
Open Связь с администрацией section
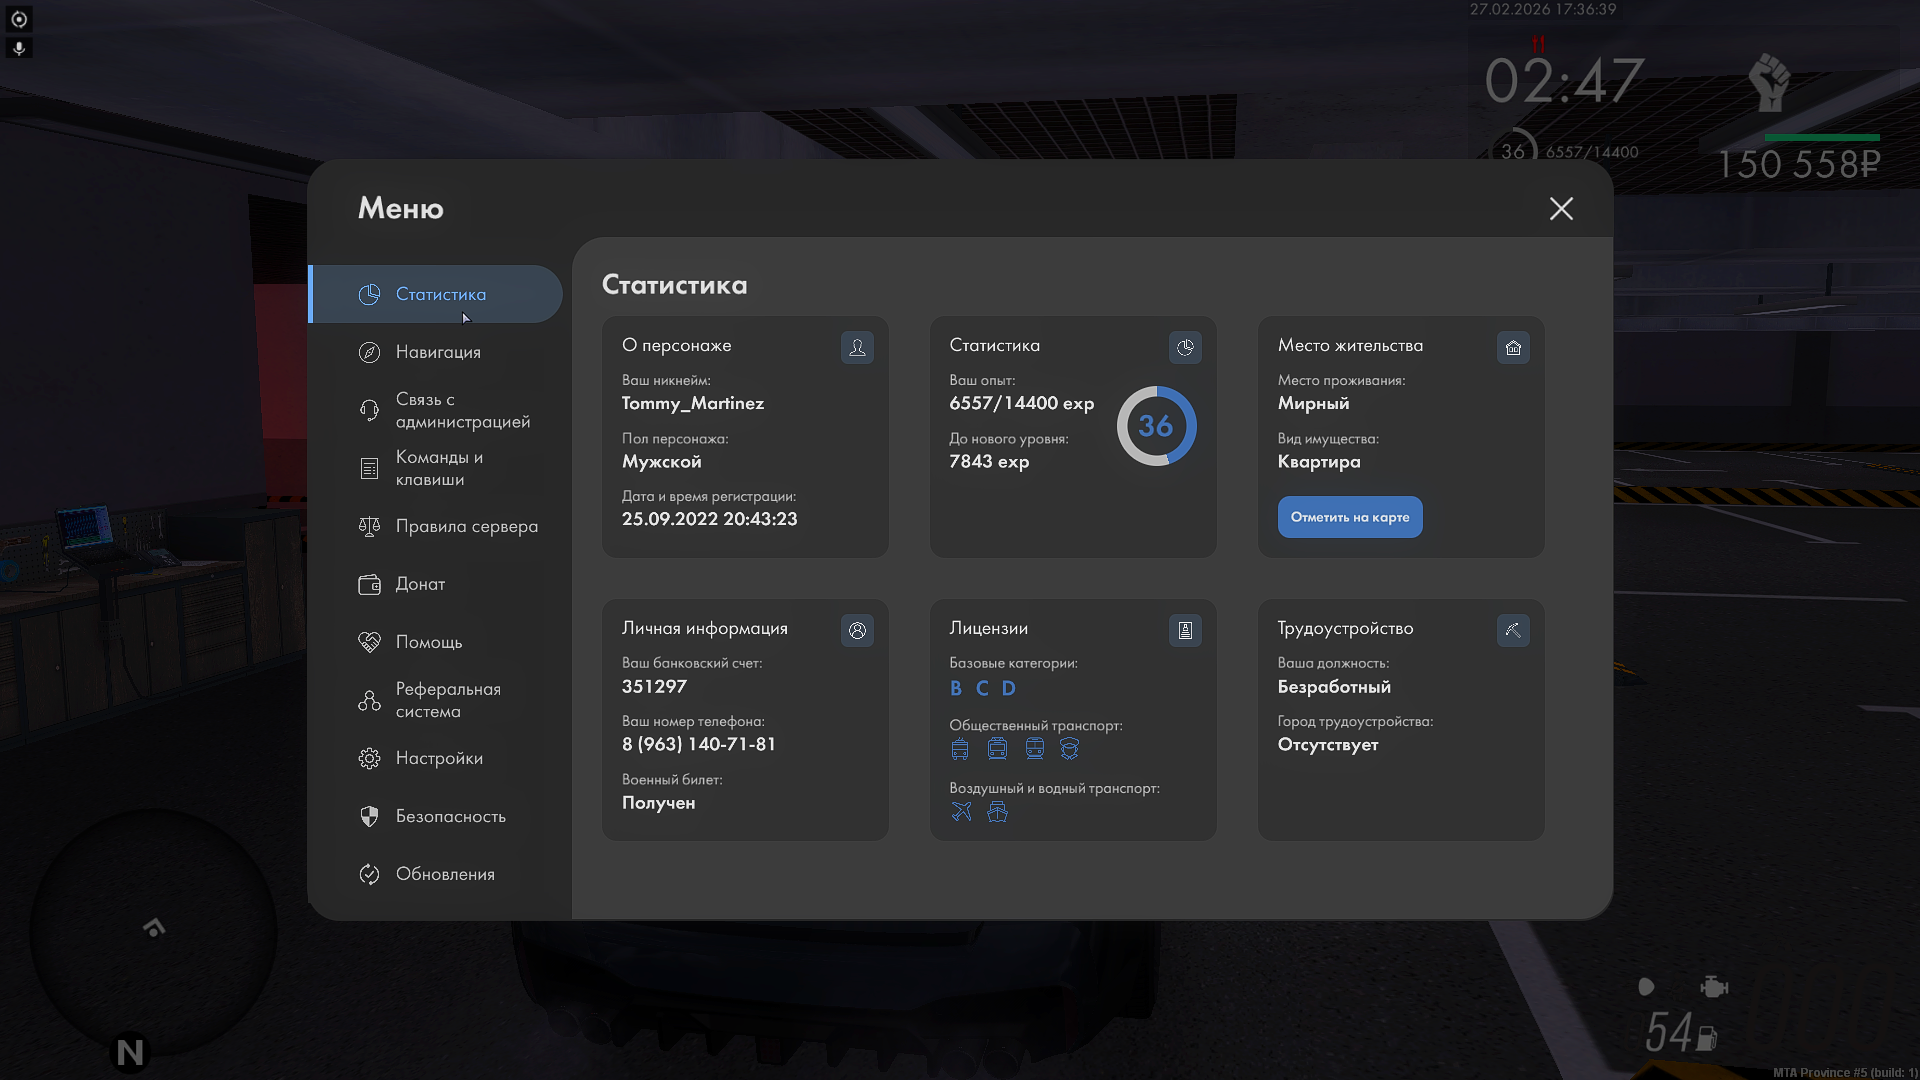tap(462, 410)
